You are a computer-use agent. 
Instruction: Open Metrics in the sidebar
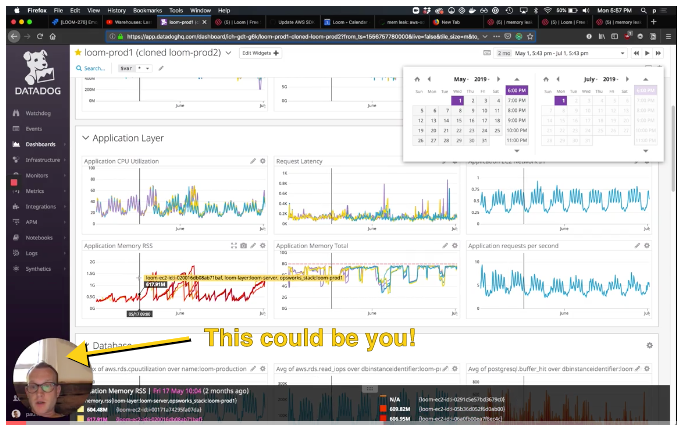(x=34, y=191)
